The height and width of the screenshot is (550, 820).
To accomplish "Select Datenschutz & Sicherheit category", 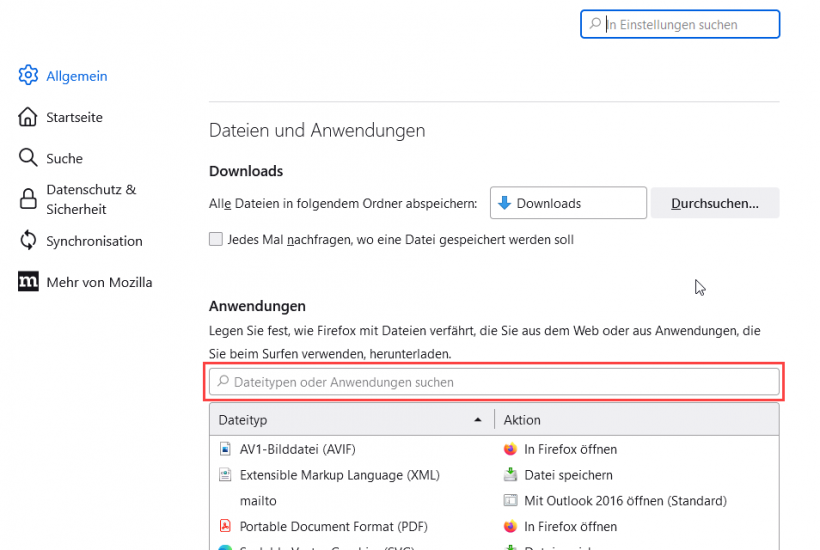I will click(x=77, y=199).
